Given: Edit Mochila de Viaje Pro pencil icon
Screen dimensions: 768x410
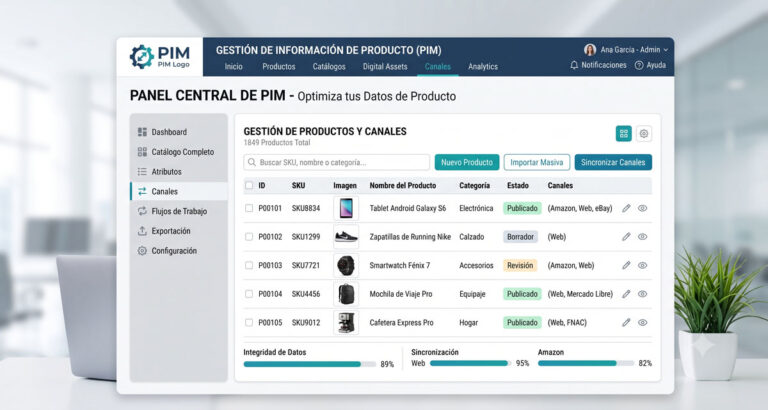Looking at the screenshot, I should coord(626,294).
